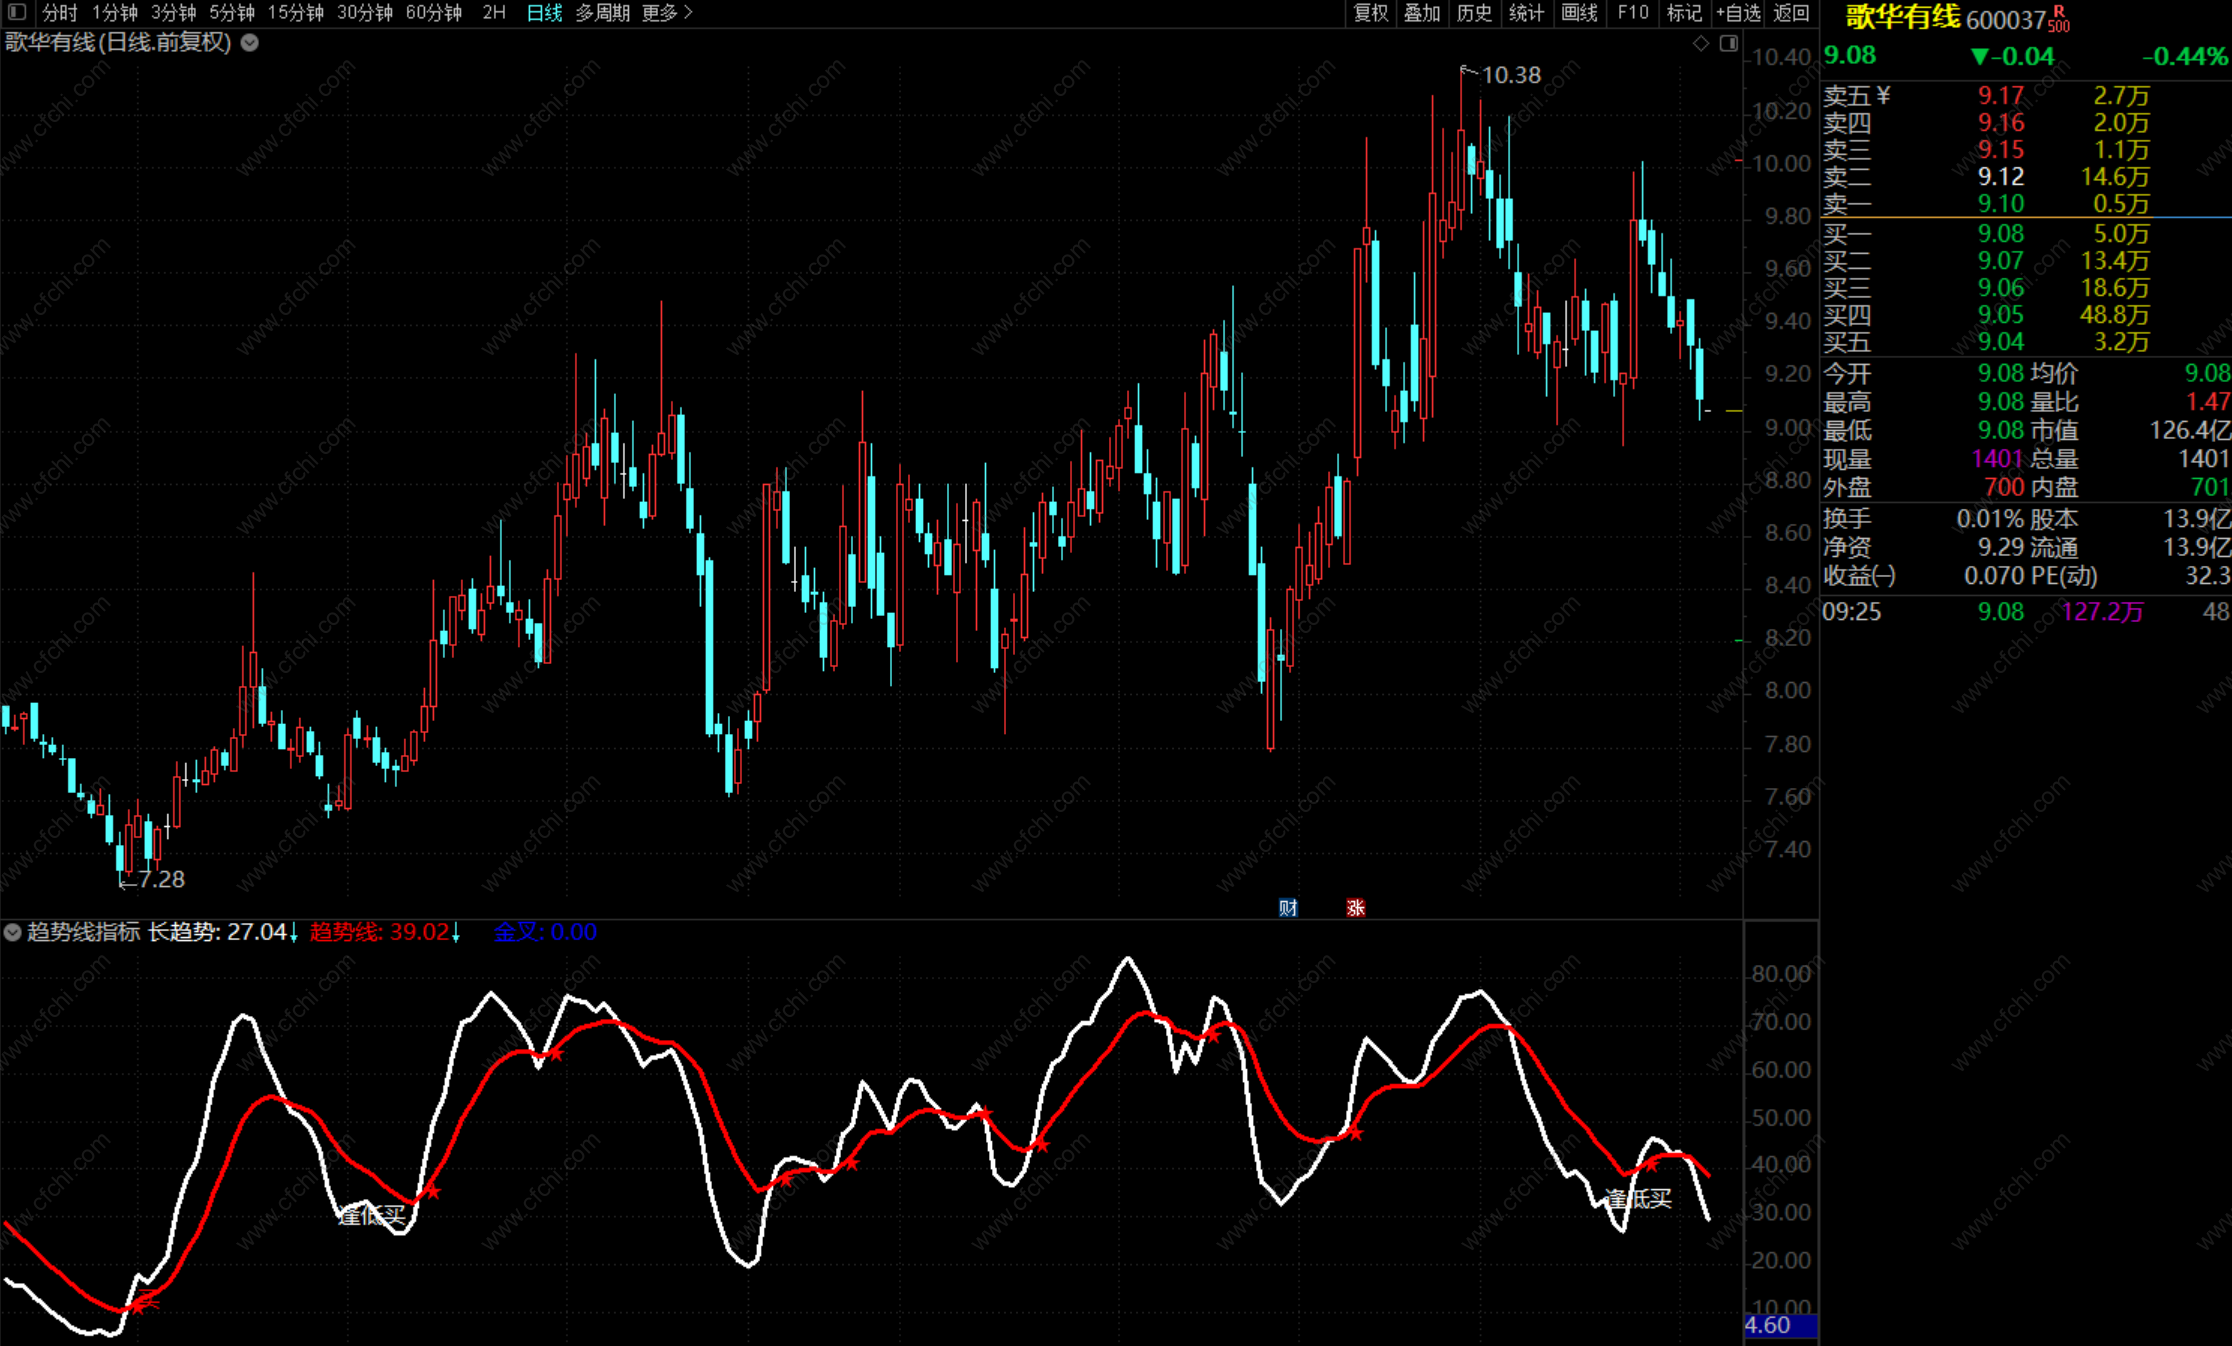
Task: Add stock with +自选 button
Action: pos(1738,12)
